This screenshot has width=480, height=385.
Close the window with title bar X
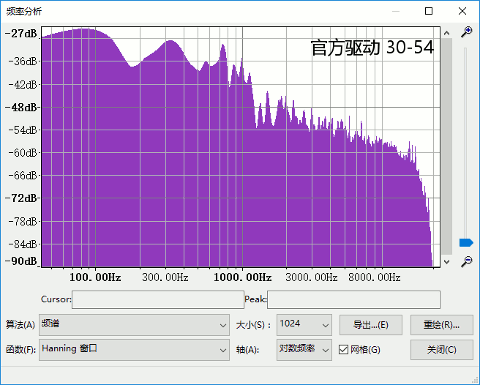462,11
